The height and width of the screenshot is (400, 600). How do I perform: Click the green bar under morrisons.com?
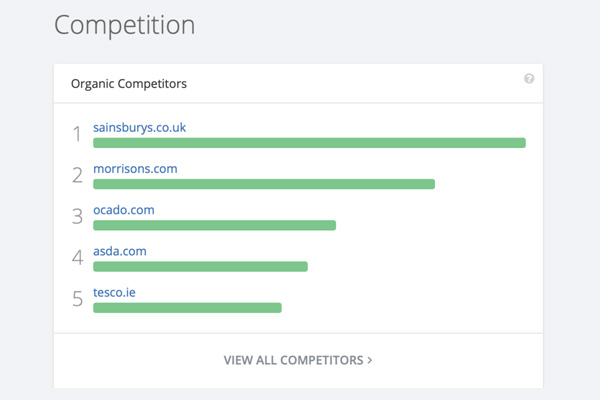pyautogui.click(x=264, y=184)
